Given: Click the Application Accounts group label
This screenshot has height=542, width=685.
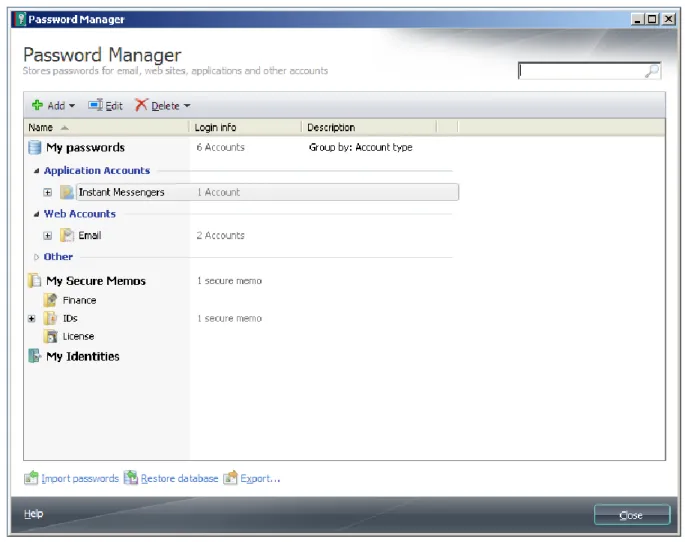Looking at the screenshot, I should [97, 170].
